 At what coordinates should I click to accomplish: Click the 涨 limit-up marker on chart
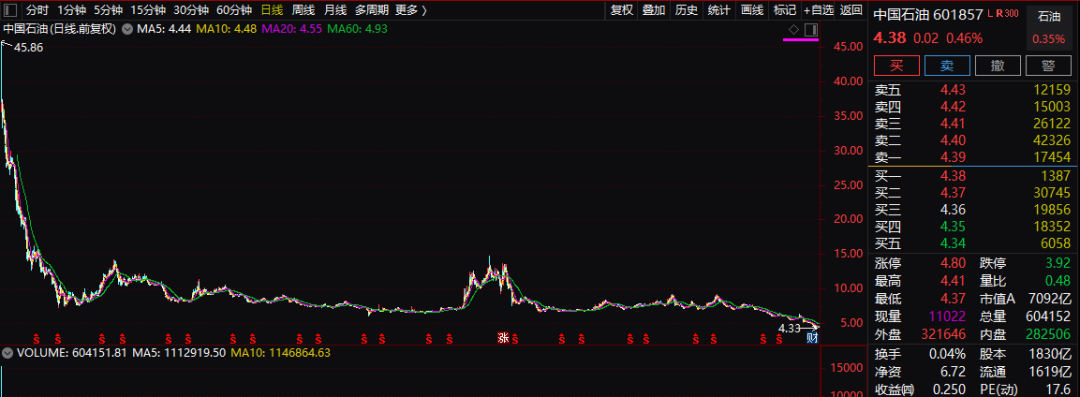(x=503, y=338)
